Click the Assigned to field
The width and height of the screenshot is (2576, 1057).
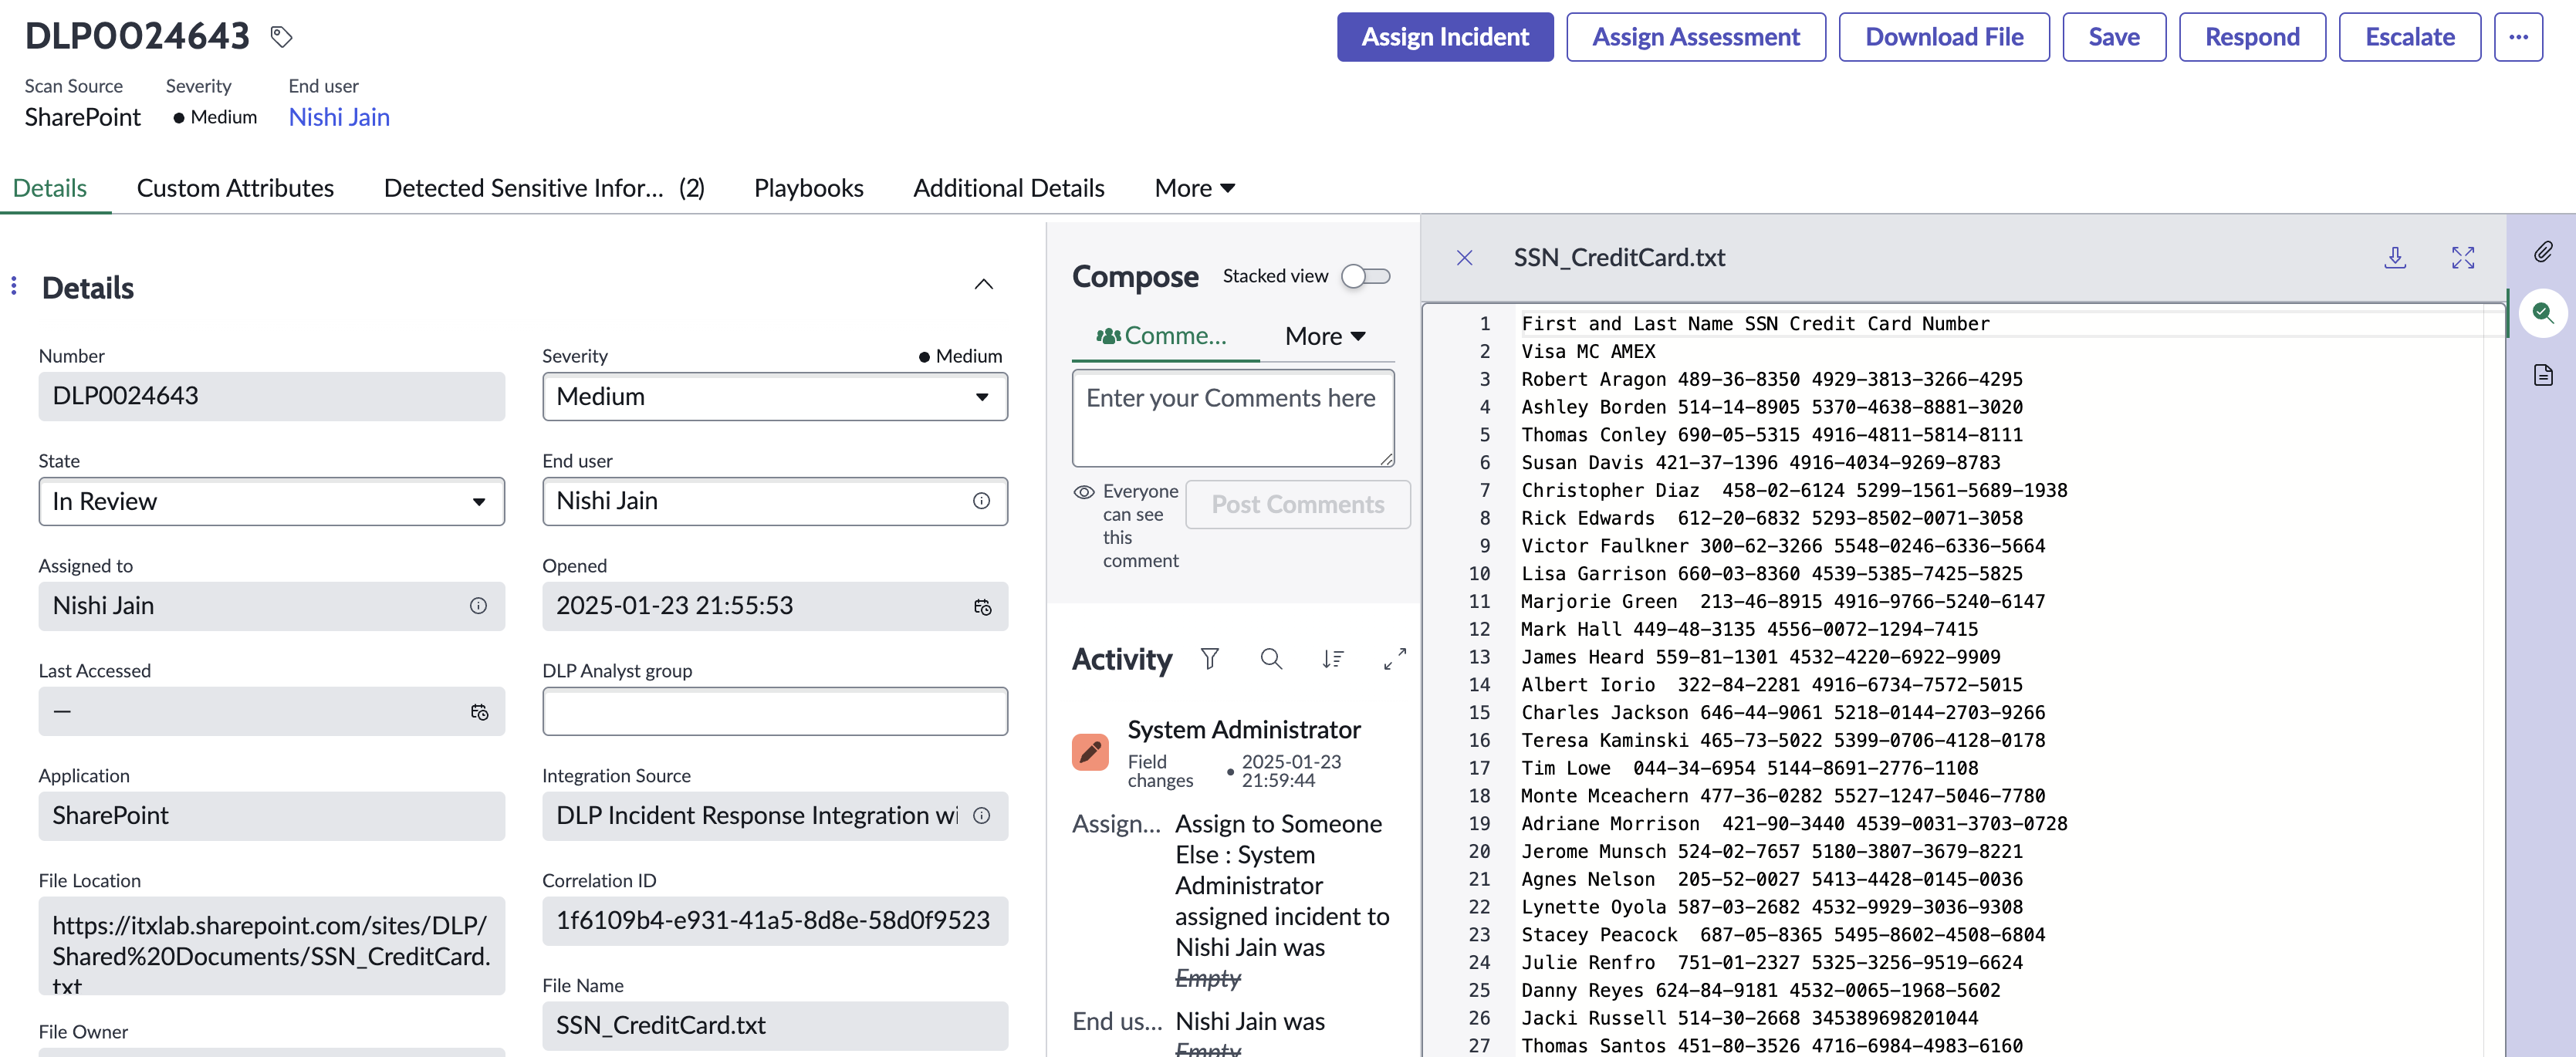tap(272, 607)
